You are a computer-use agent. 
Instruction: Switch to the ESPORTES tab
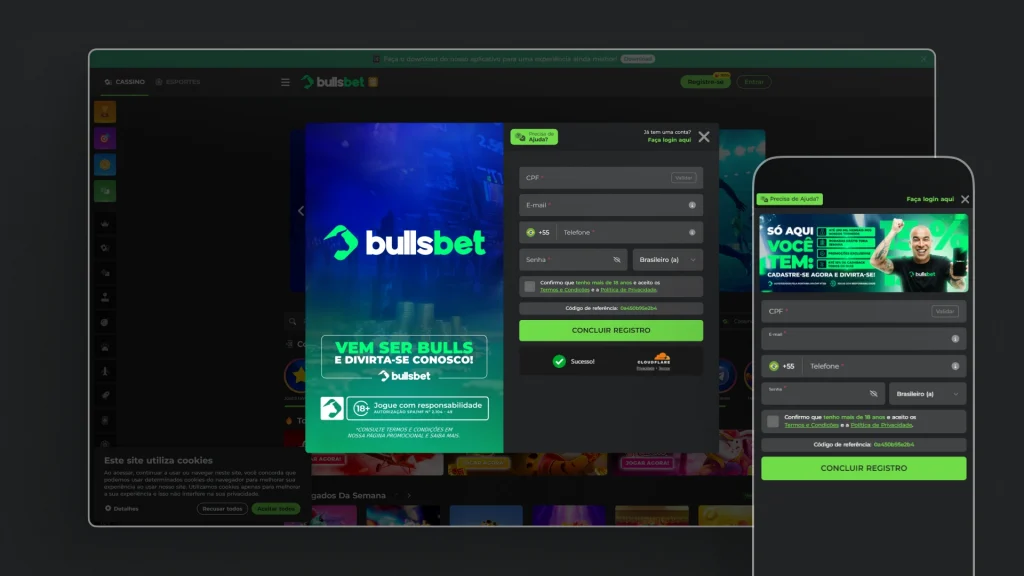(178, 82)
